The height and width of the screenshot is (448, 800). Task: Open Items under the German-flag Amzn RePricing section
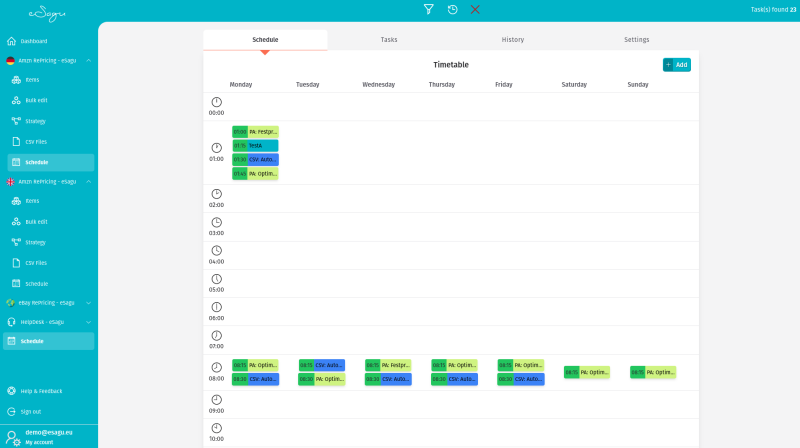click(x=32, y=80)
